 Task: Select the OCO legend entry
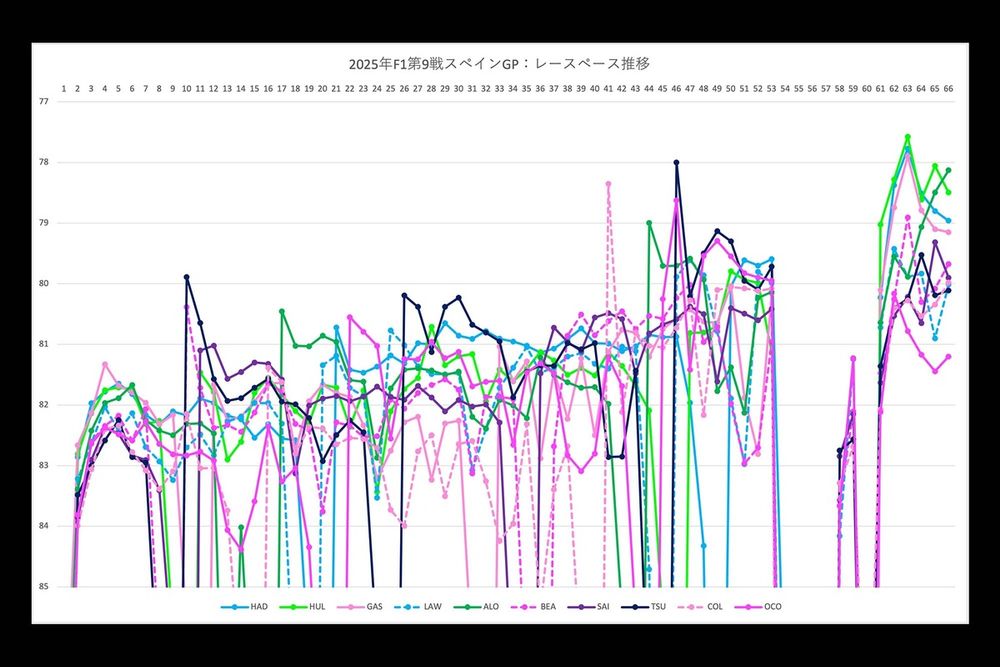click(x=771, y=606)
